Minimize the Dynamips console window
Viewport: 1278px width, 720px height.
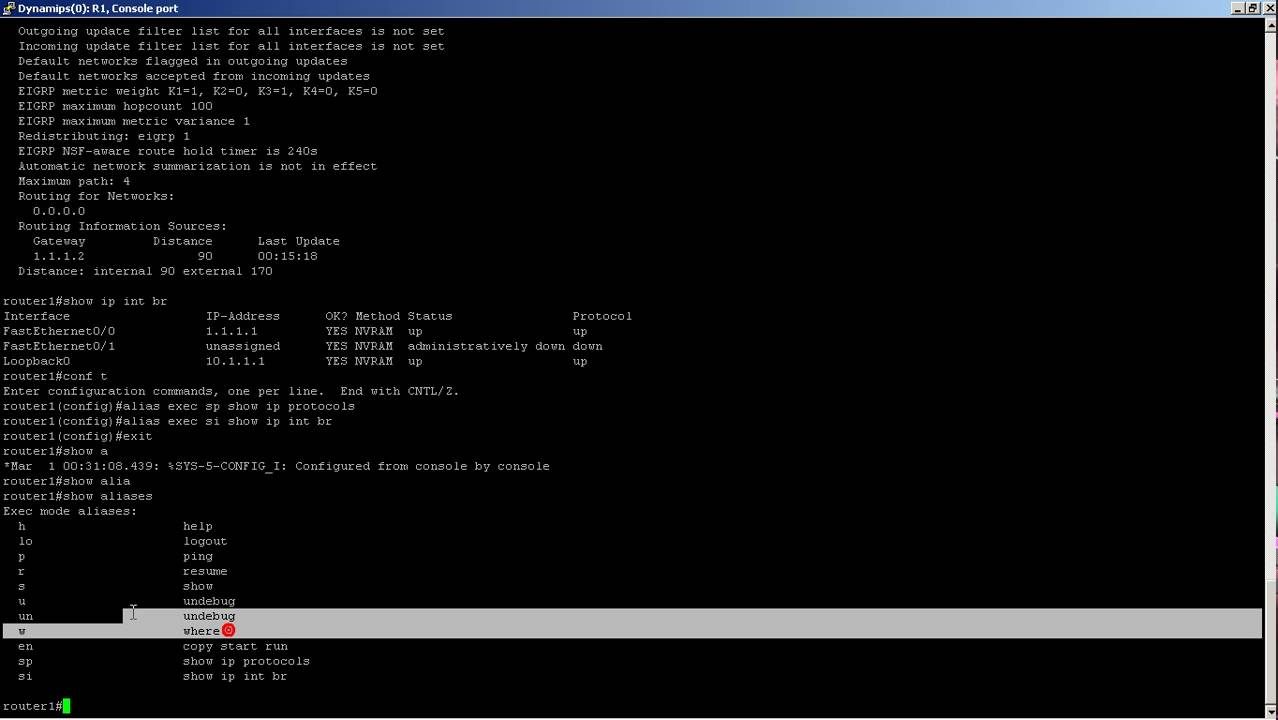pyautogui.click(x=1237, y=8)
